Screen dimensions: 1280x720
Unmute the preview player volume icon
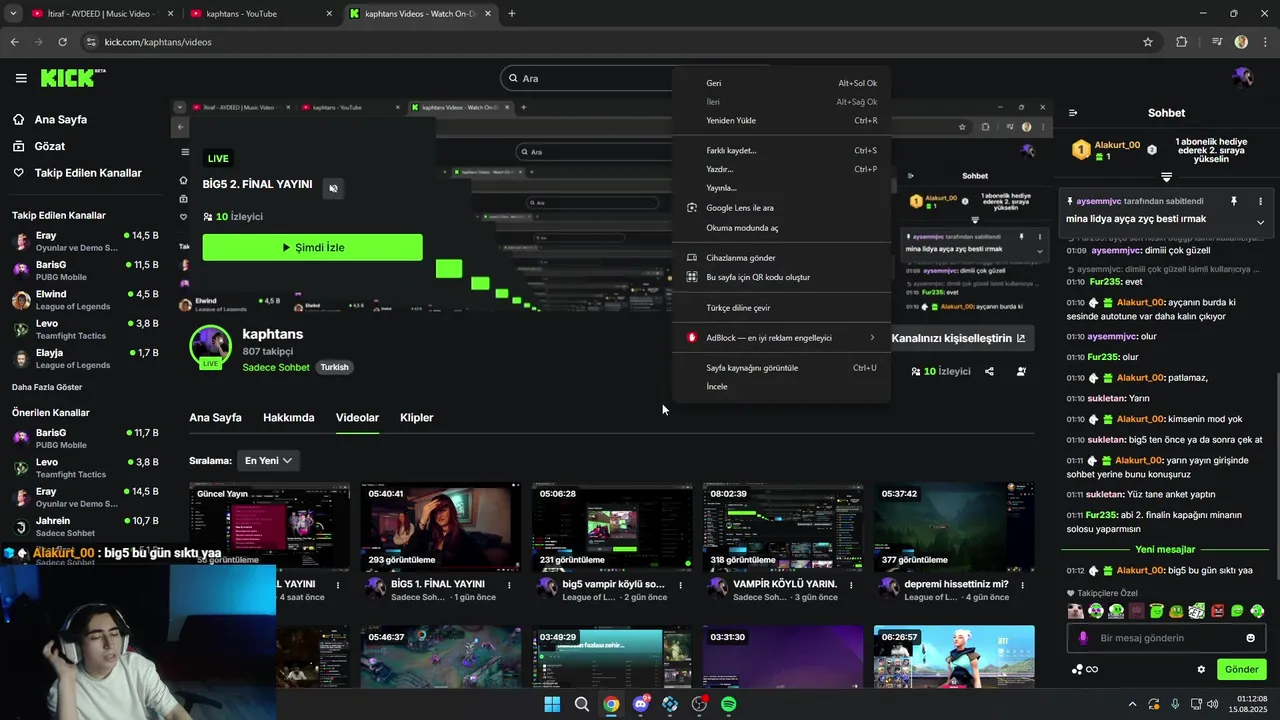point(334,188)
